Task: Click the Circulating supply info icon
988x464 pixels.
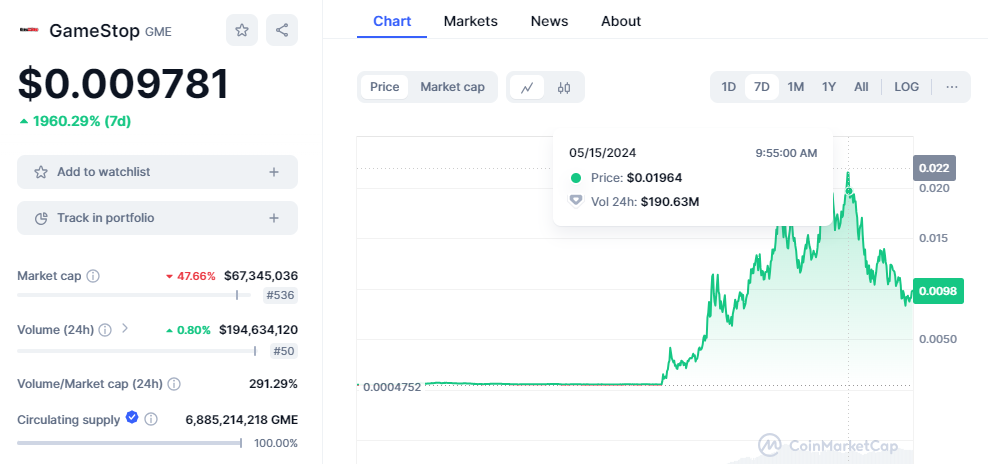Action: coord(151,419)
